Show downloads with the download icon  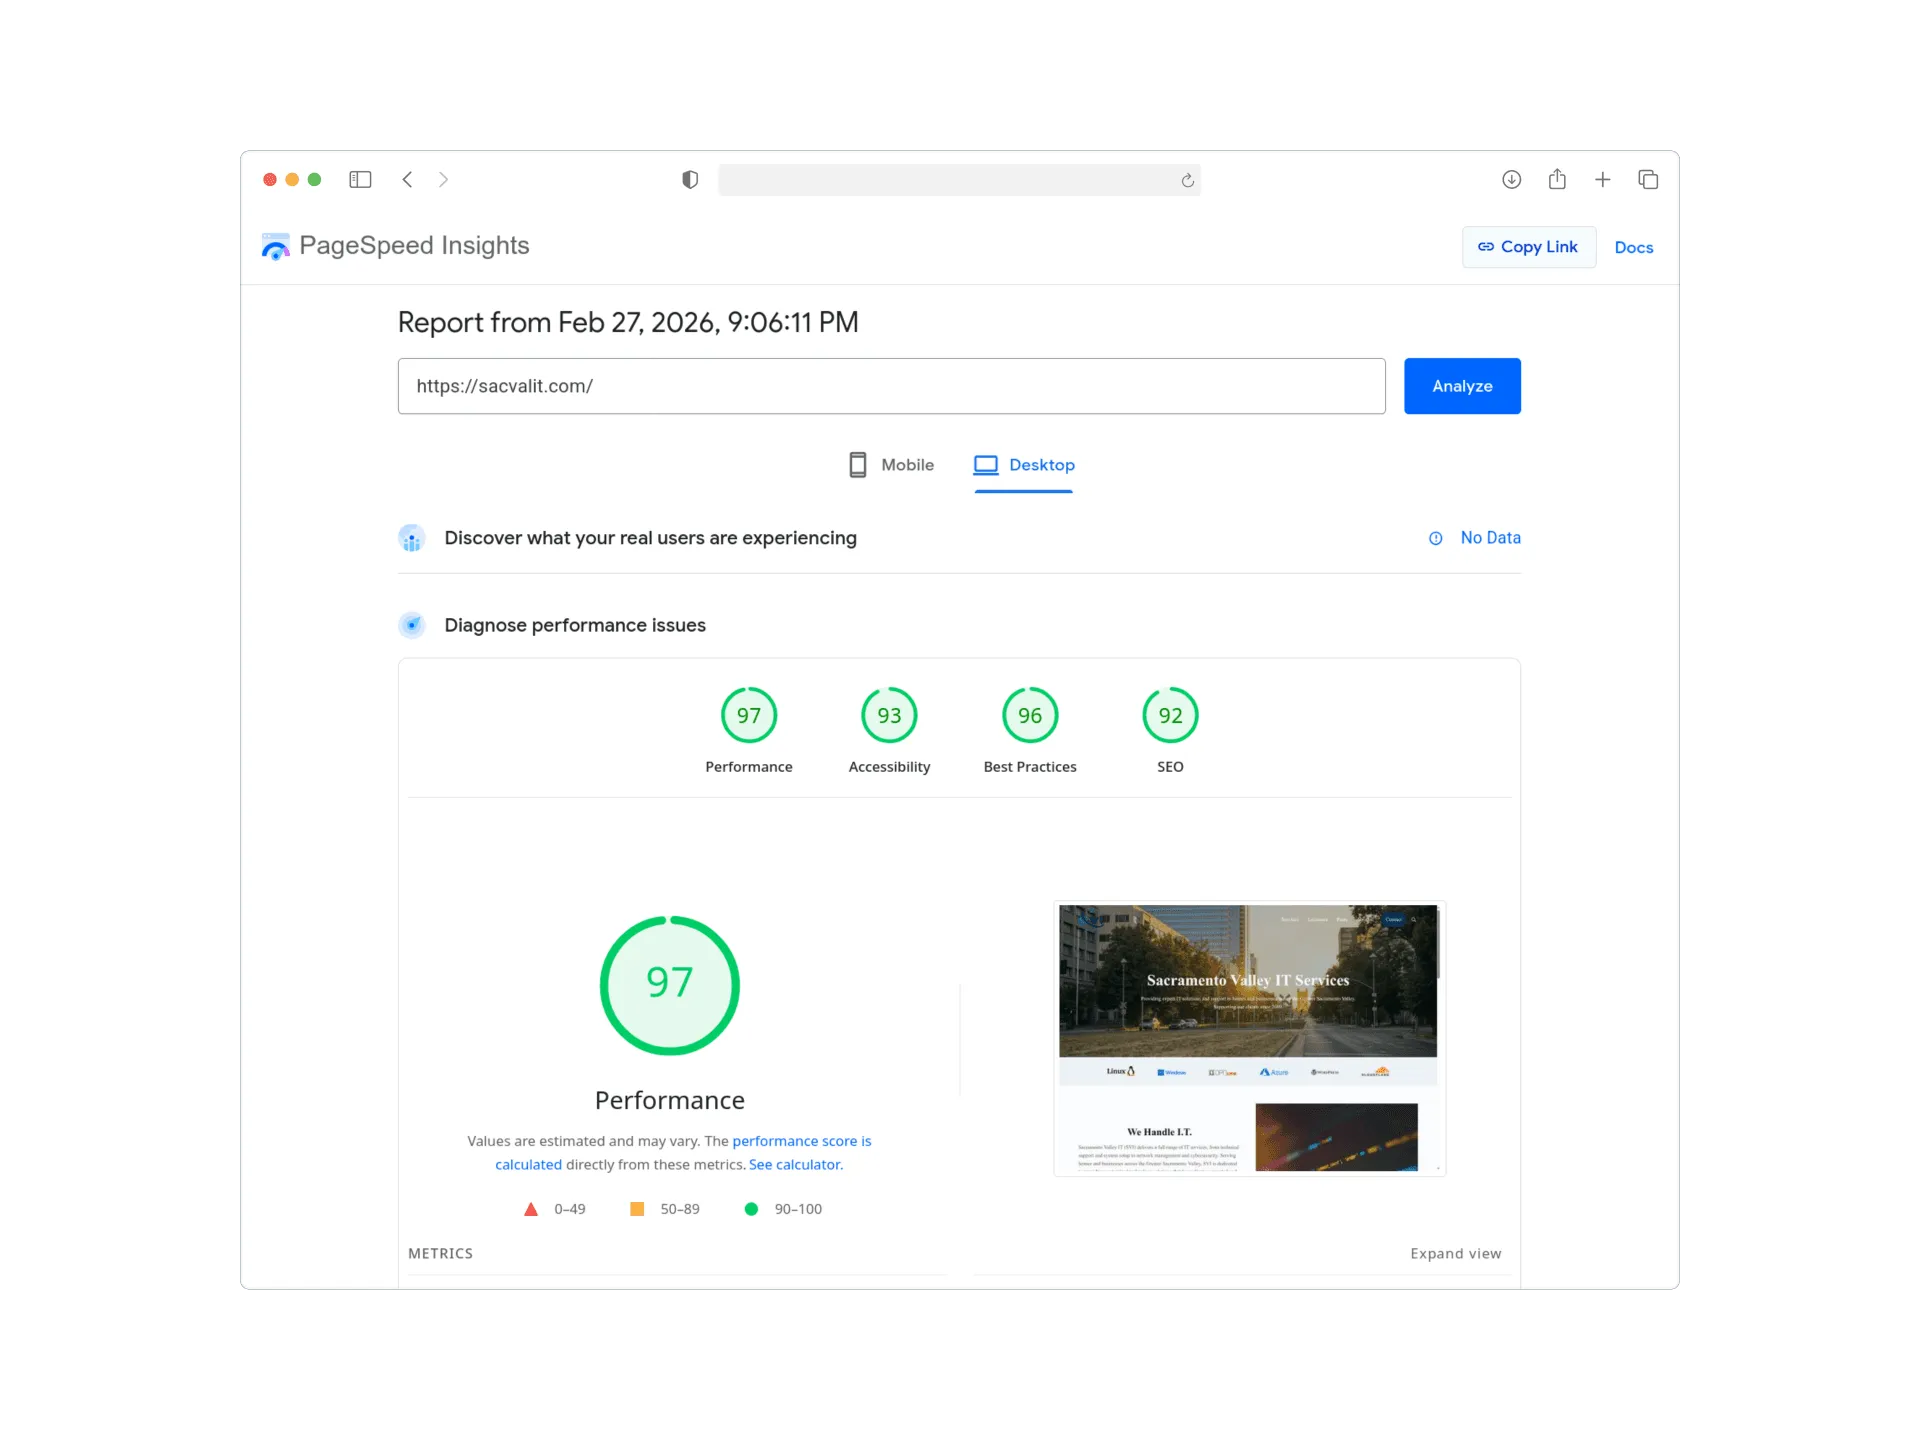tap(1511, 180)
